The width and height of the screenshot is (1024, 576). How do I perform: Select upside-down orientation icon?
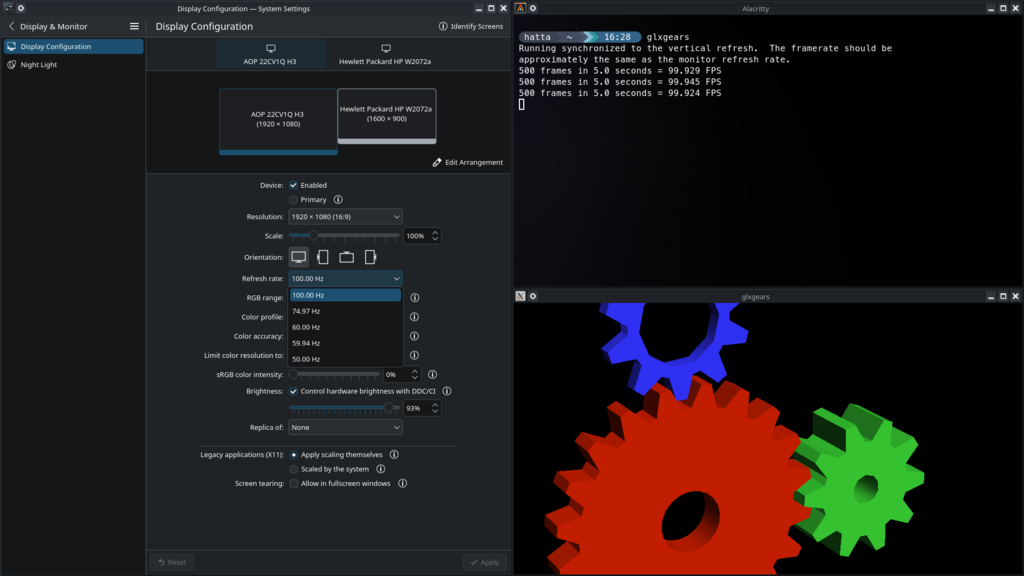(347, 257)
